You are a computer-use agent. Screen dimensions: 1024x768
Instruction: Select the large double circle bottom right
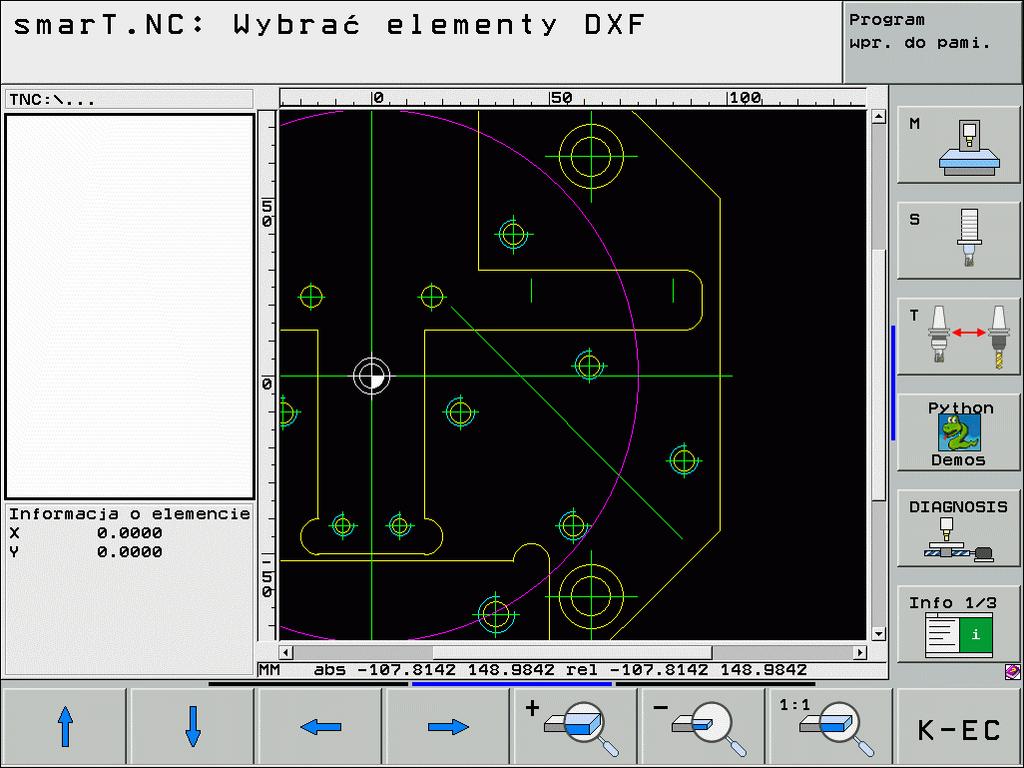pos(591,596)
